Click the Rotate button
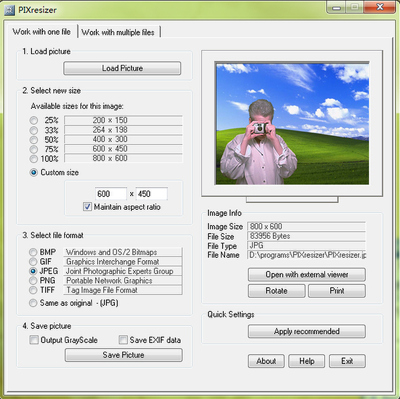 point(276,291)
